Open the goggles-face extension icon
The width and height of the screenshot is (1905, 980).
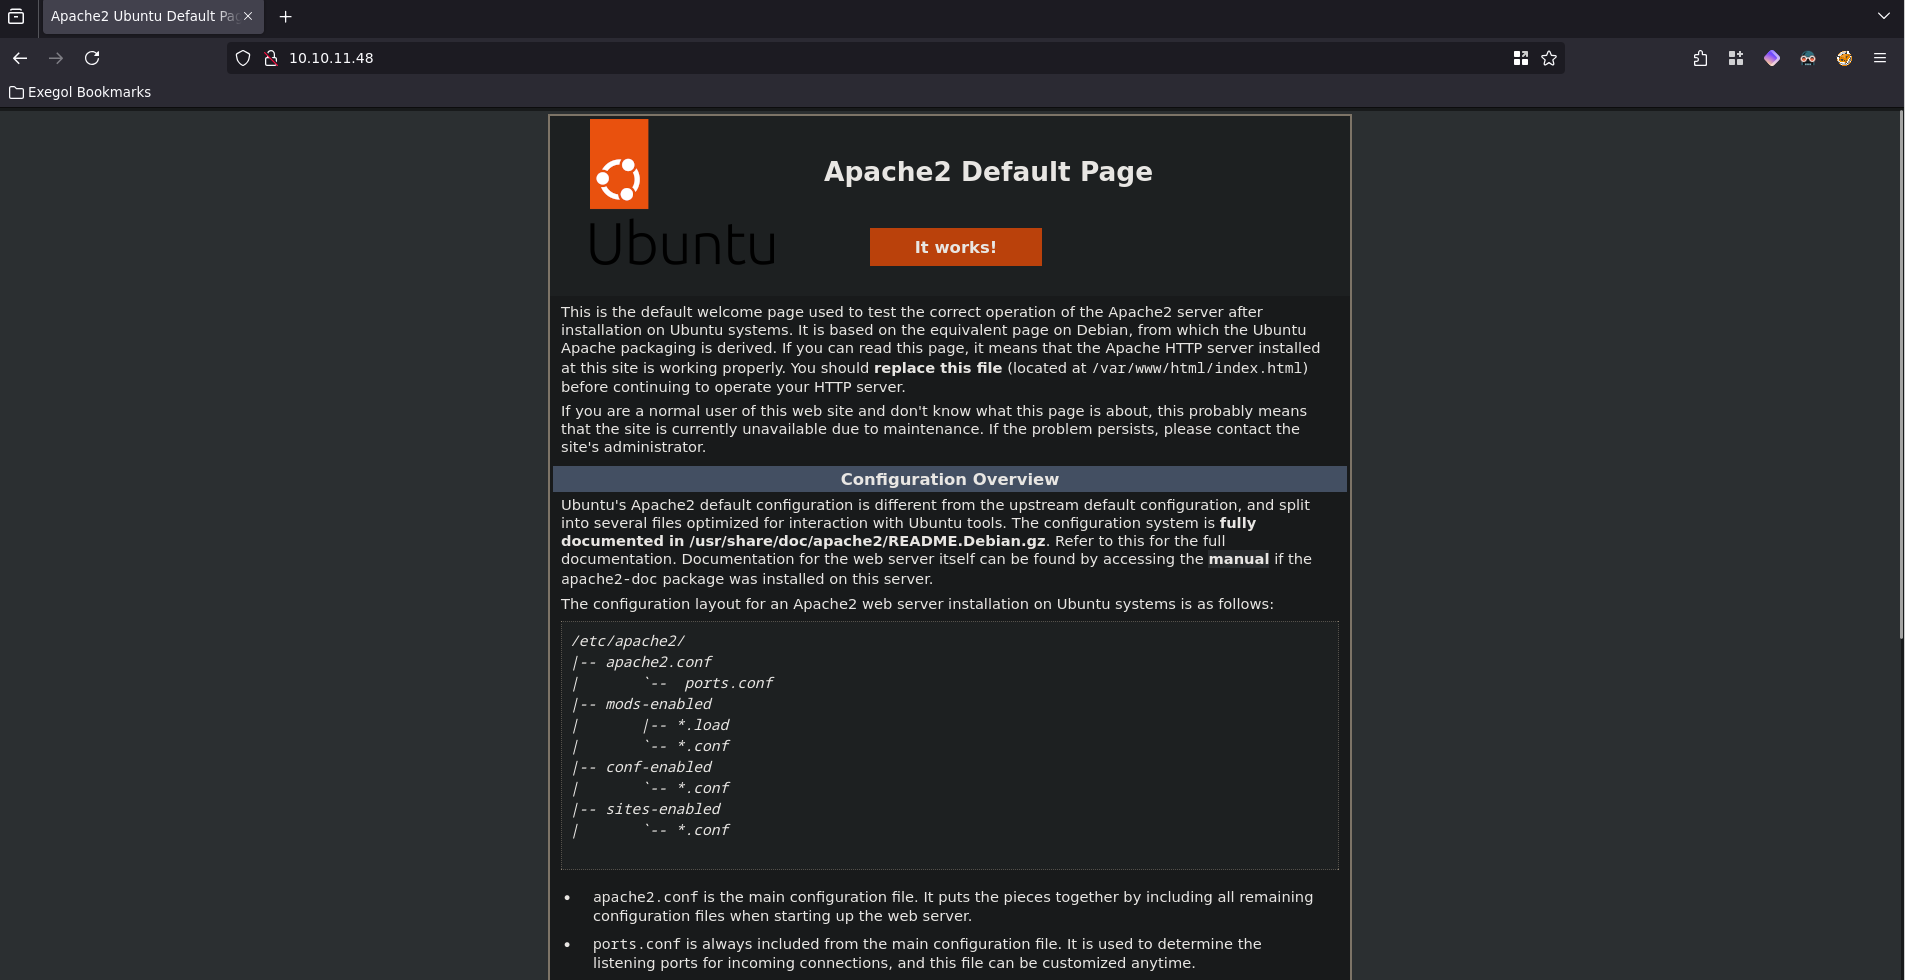tap(1808, 58)
